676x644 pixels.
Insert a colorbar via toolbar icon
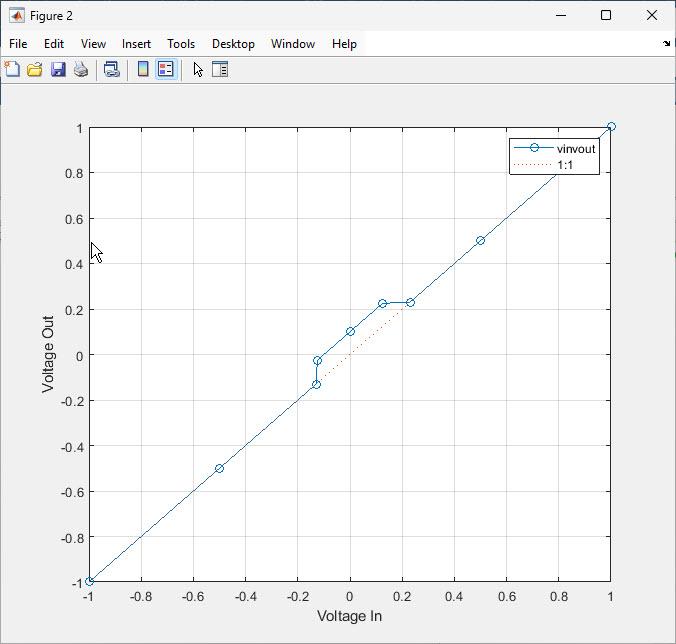(143, 69)
